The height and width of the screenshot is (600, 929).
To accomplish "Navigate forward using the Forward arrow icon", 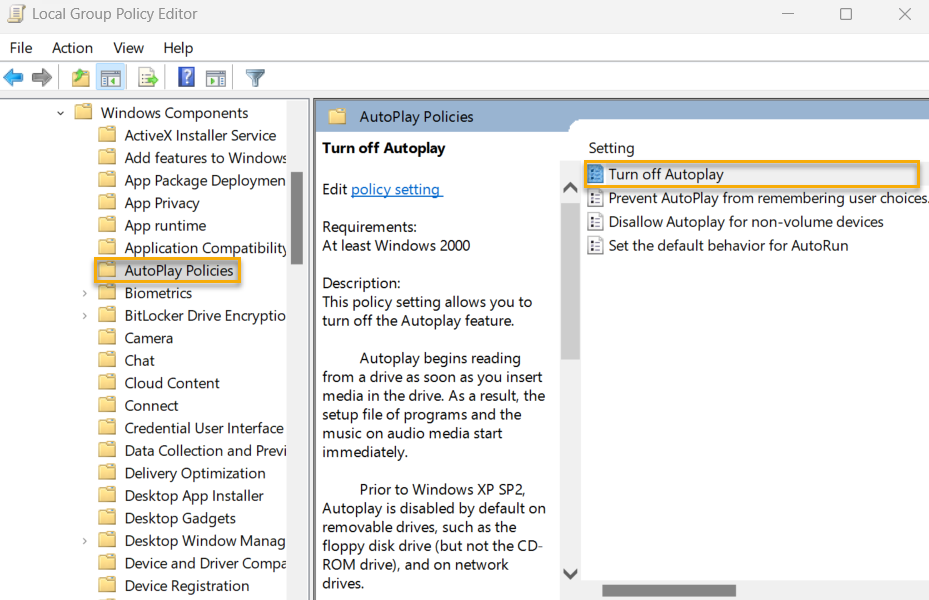I will tap(41, 77).
